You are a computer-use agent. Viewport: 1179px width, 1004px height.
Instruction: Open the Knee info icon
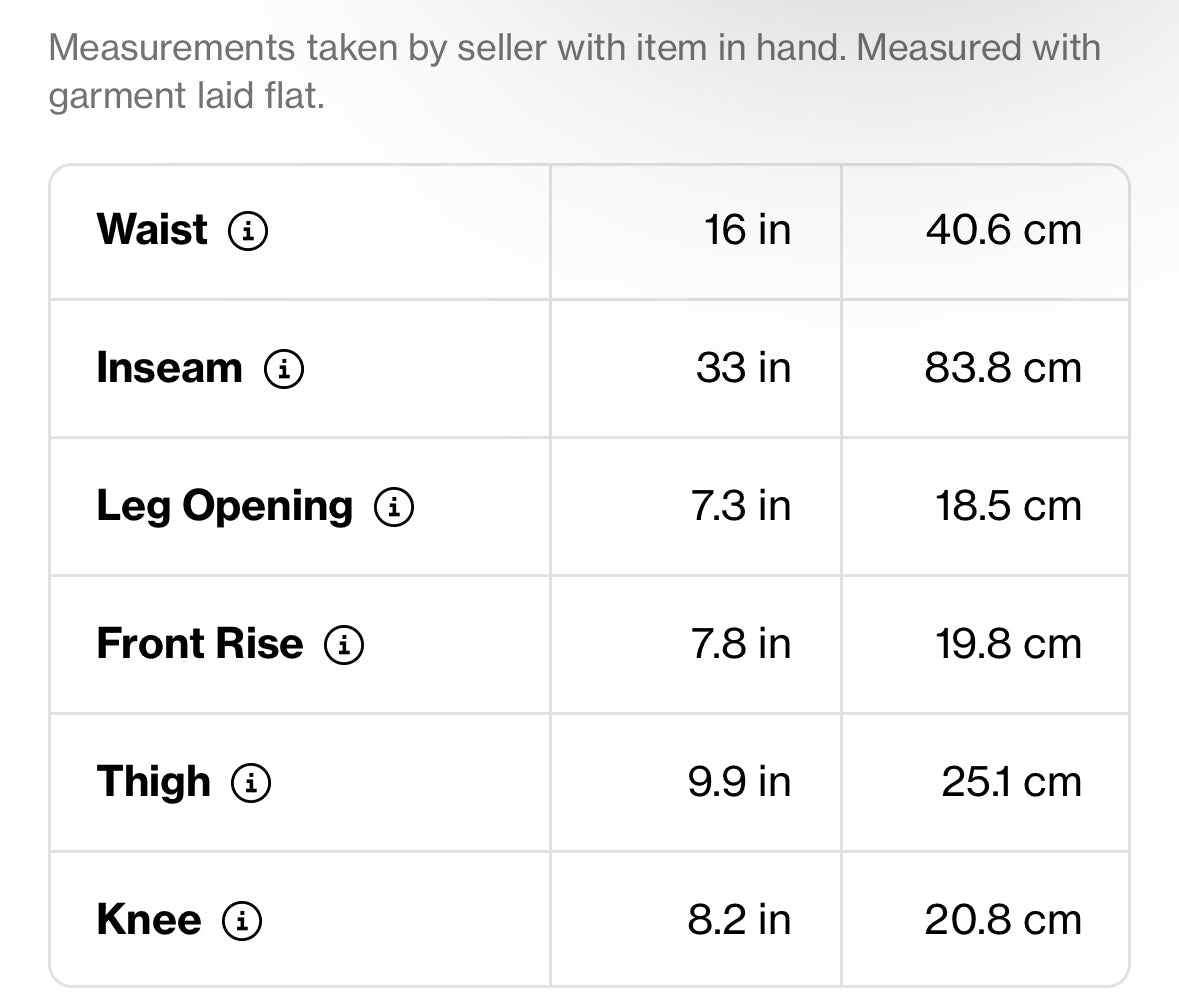coord(241,921)
